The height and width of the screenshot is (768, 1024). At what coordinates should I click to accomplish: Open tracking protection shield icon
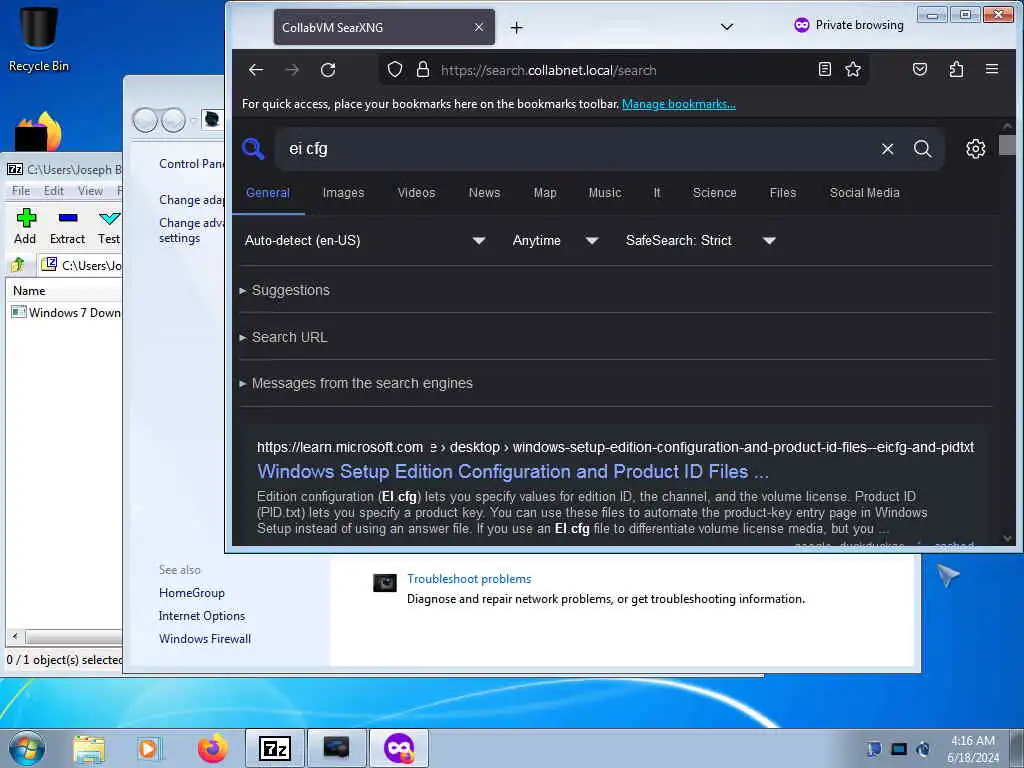click(394, 70)
